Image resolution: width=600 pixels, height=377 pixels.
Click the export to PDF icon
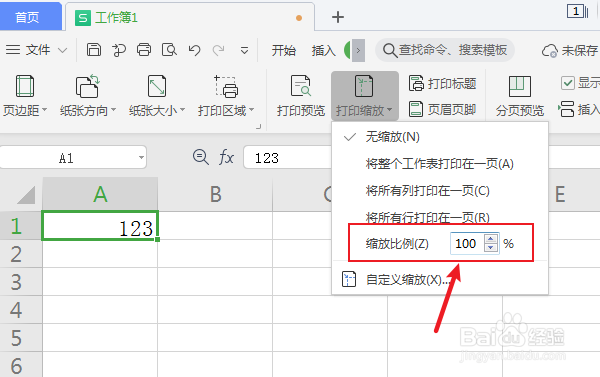click(119, 50)
